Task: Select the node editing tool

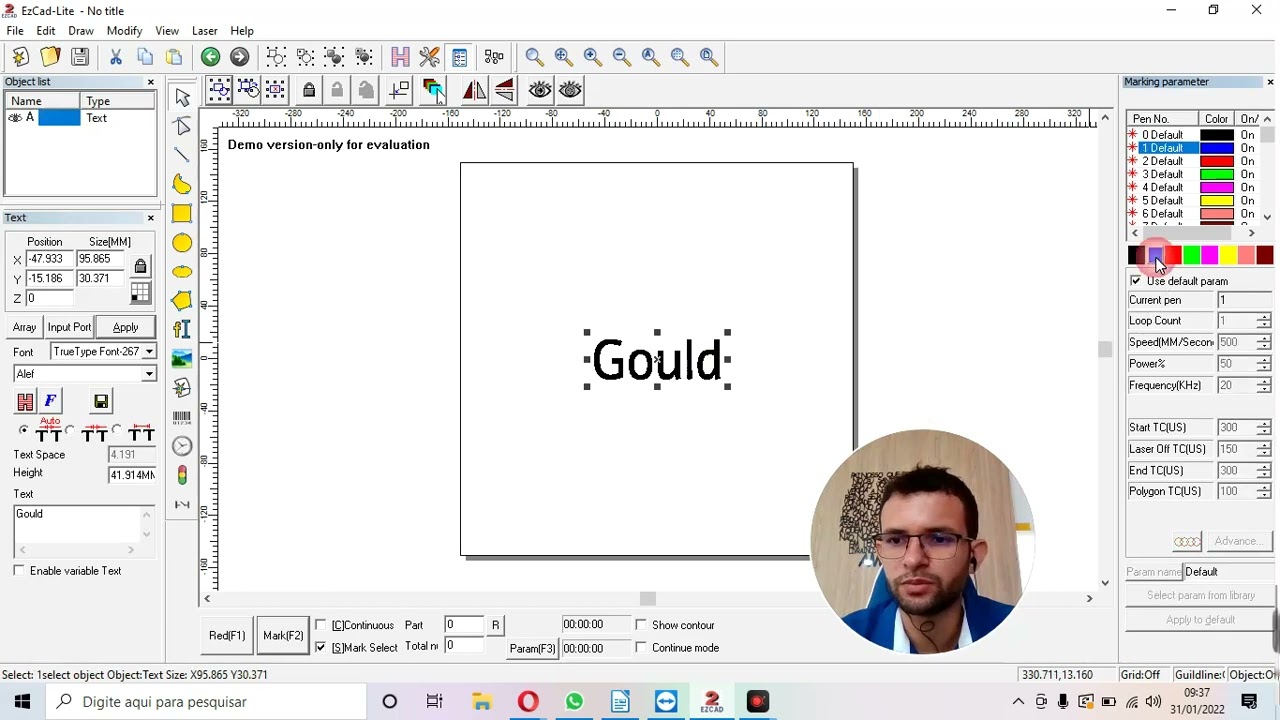Action: [182, 126]
